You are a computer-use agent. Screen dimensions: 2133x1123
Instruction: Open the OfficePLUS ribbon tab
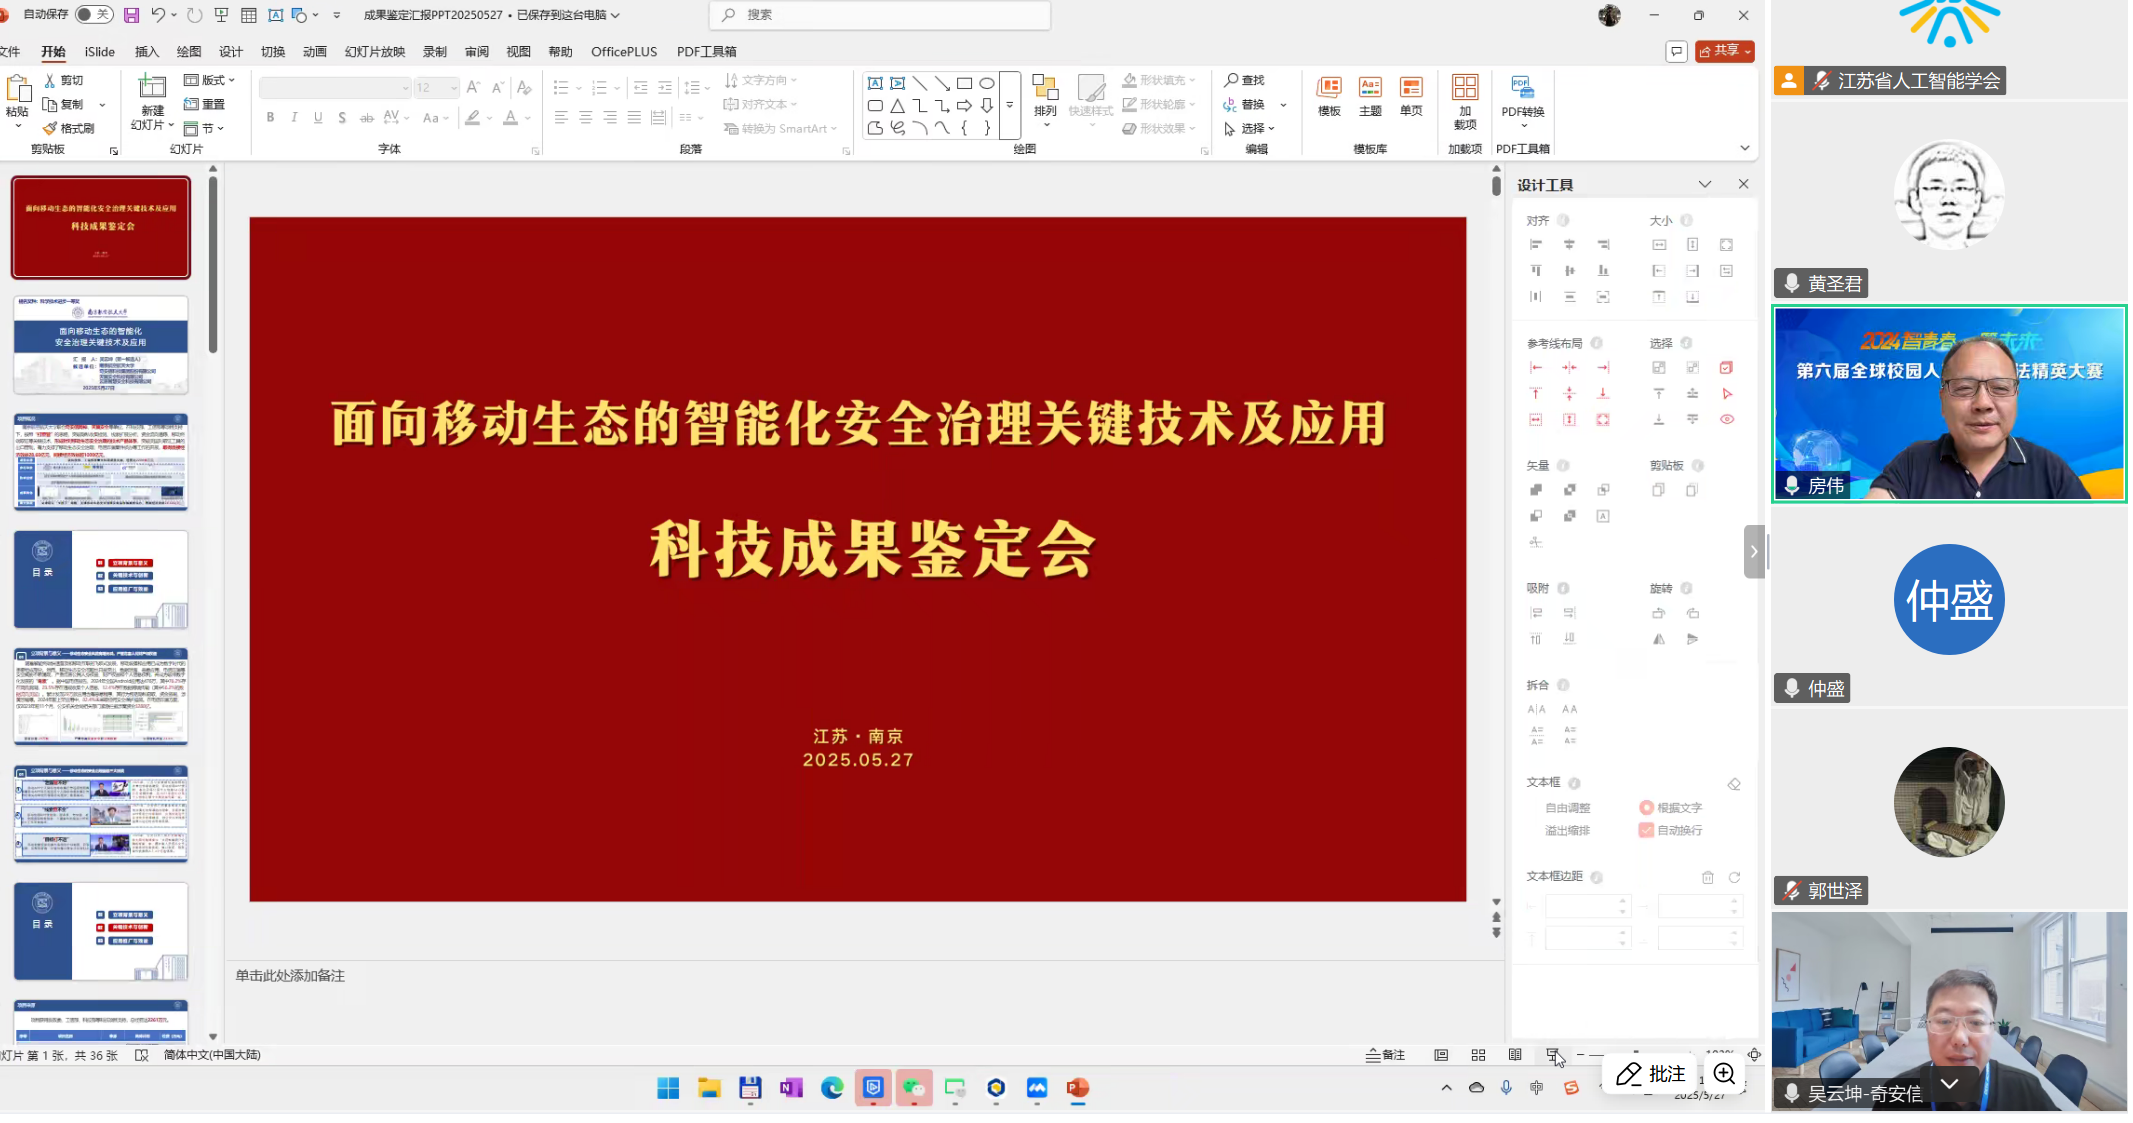click(623, 52)
